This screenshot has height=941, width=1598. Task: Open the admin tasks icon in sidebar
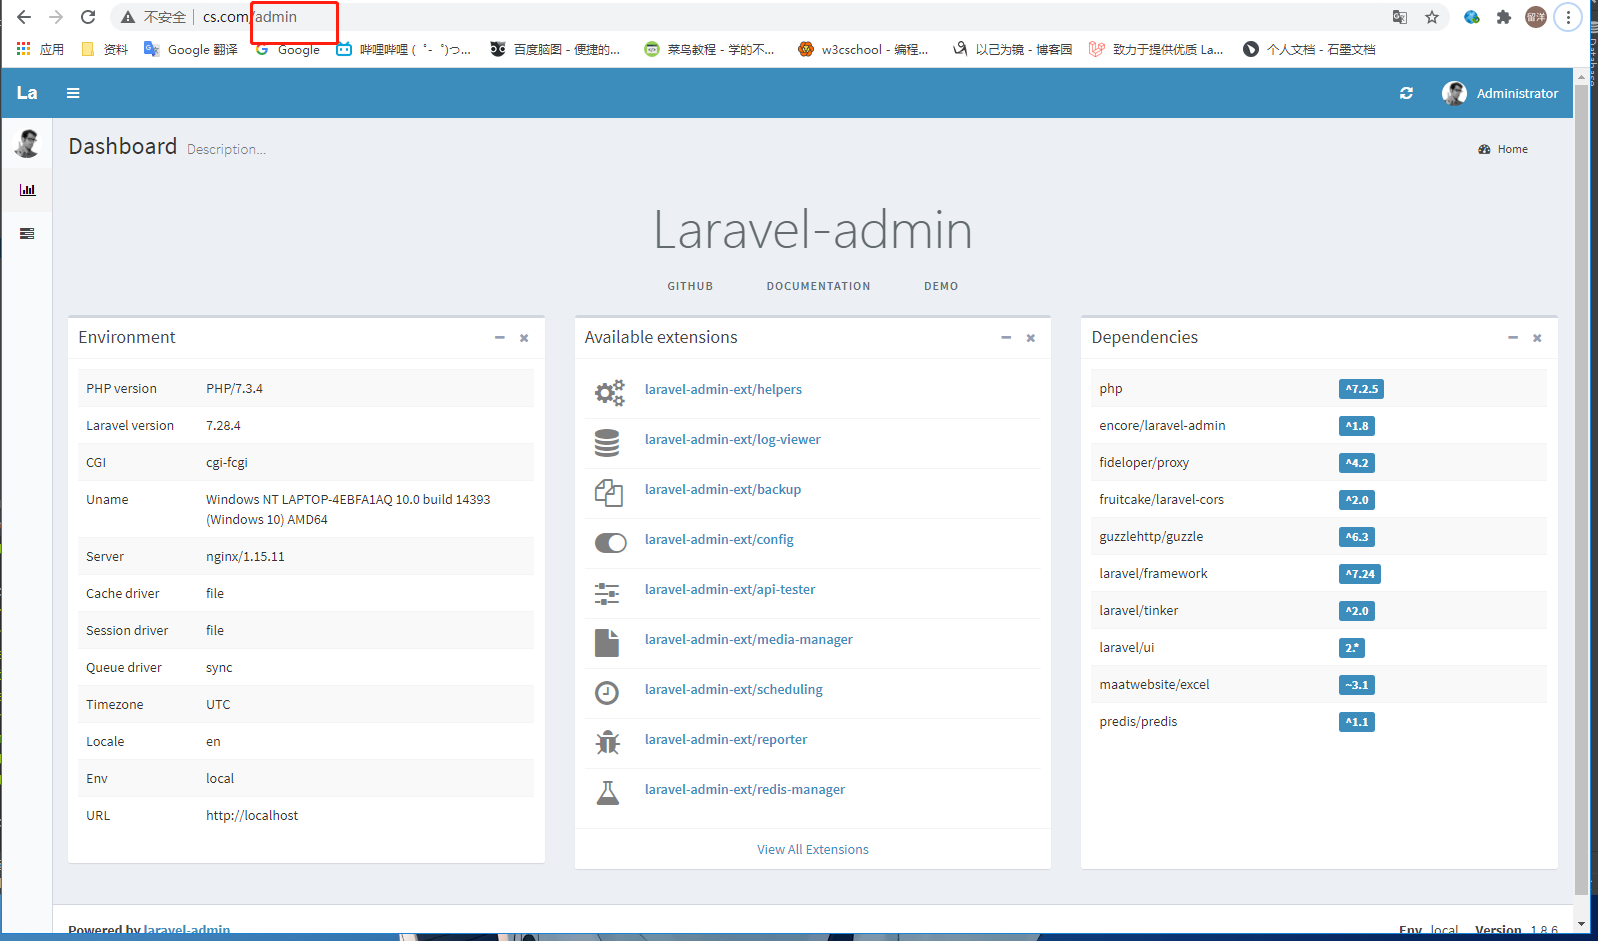pyautogui.click(x=27, y=234)
